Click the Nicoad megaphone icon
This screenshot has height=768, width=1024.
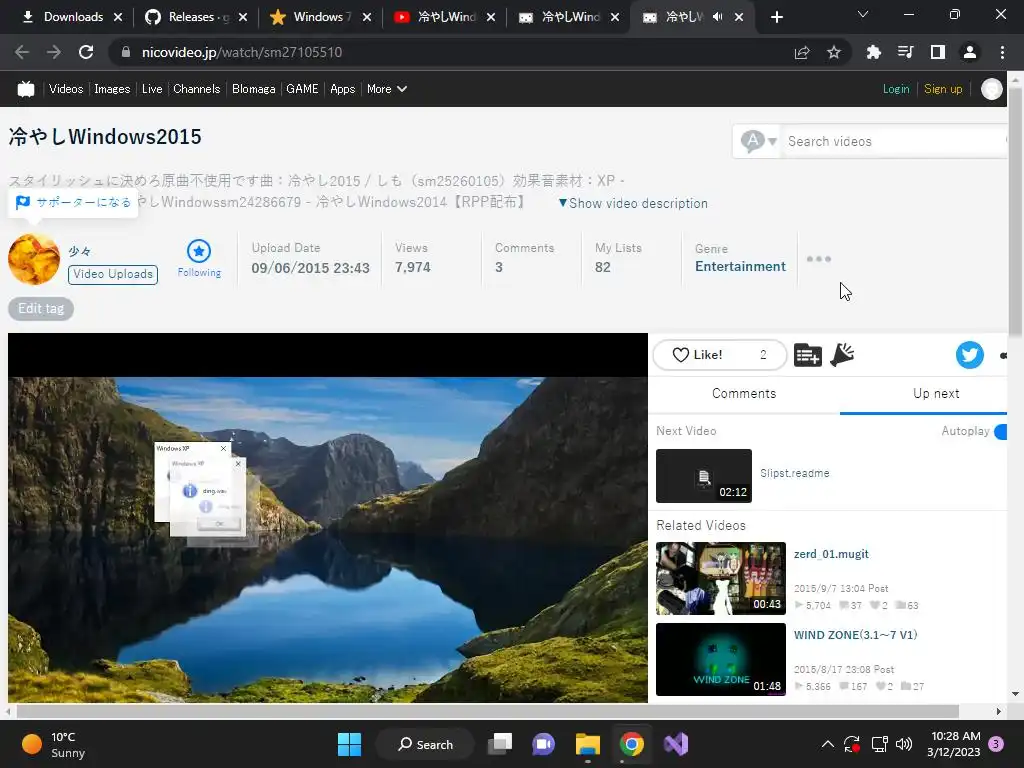point(842,355)
